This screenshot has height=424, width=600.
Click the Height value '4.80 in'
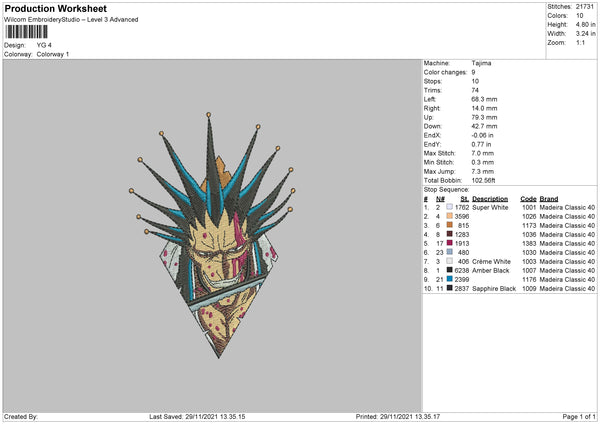point(585,24)
